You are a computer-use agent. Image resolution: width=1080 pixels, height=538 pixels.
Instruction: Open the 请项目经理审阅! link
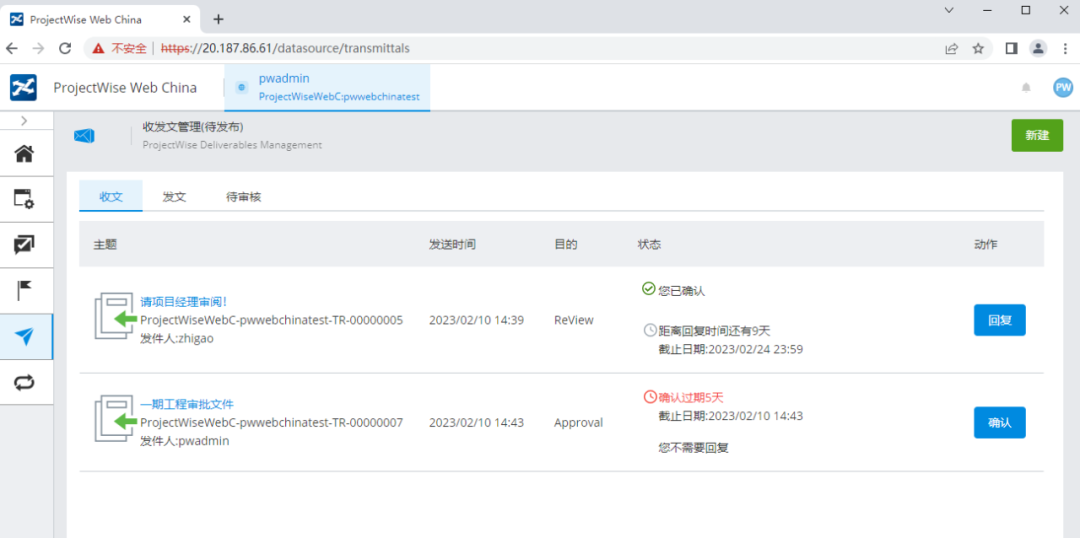[x=183, y=302]
